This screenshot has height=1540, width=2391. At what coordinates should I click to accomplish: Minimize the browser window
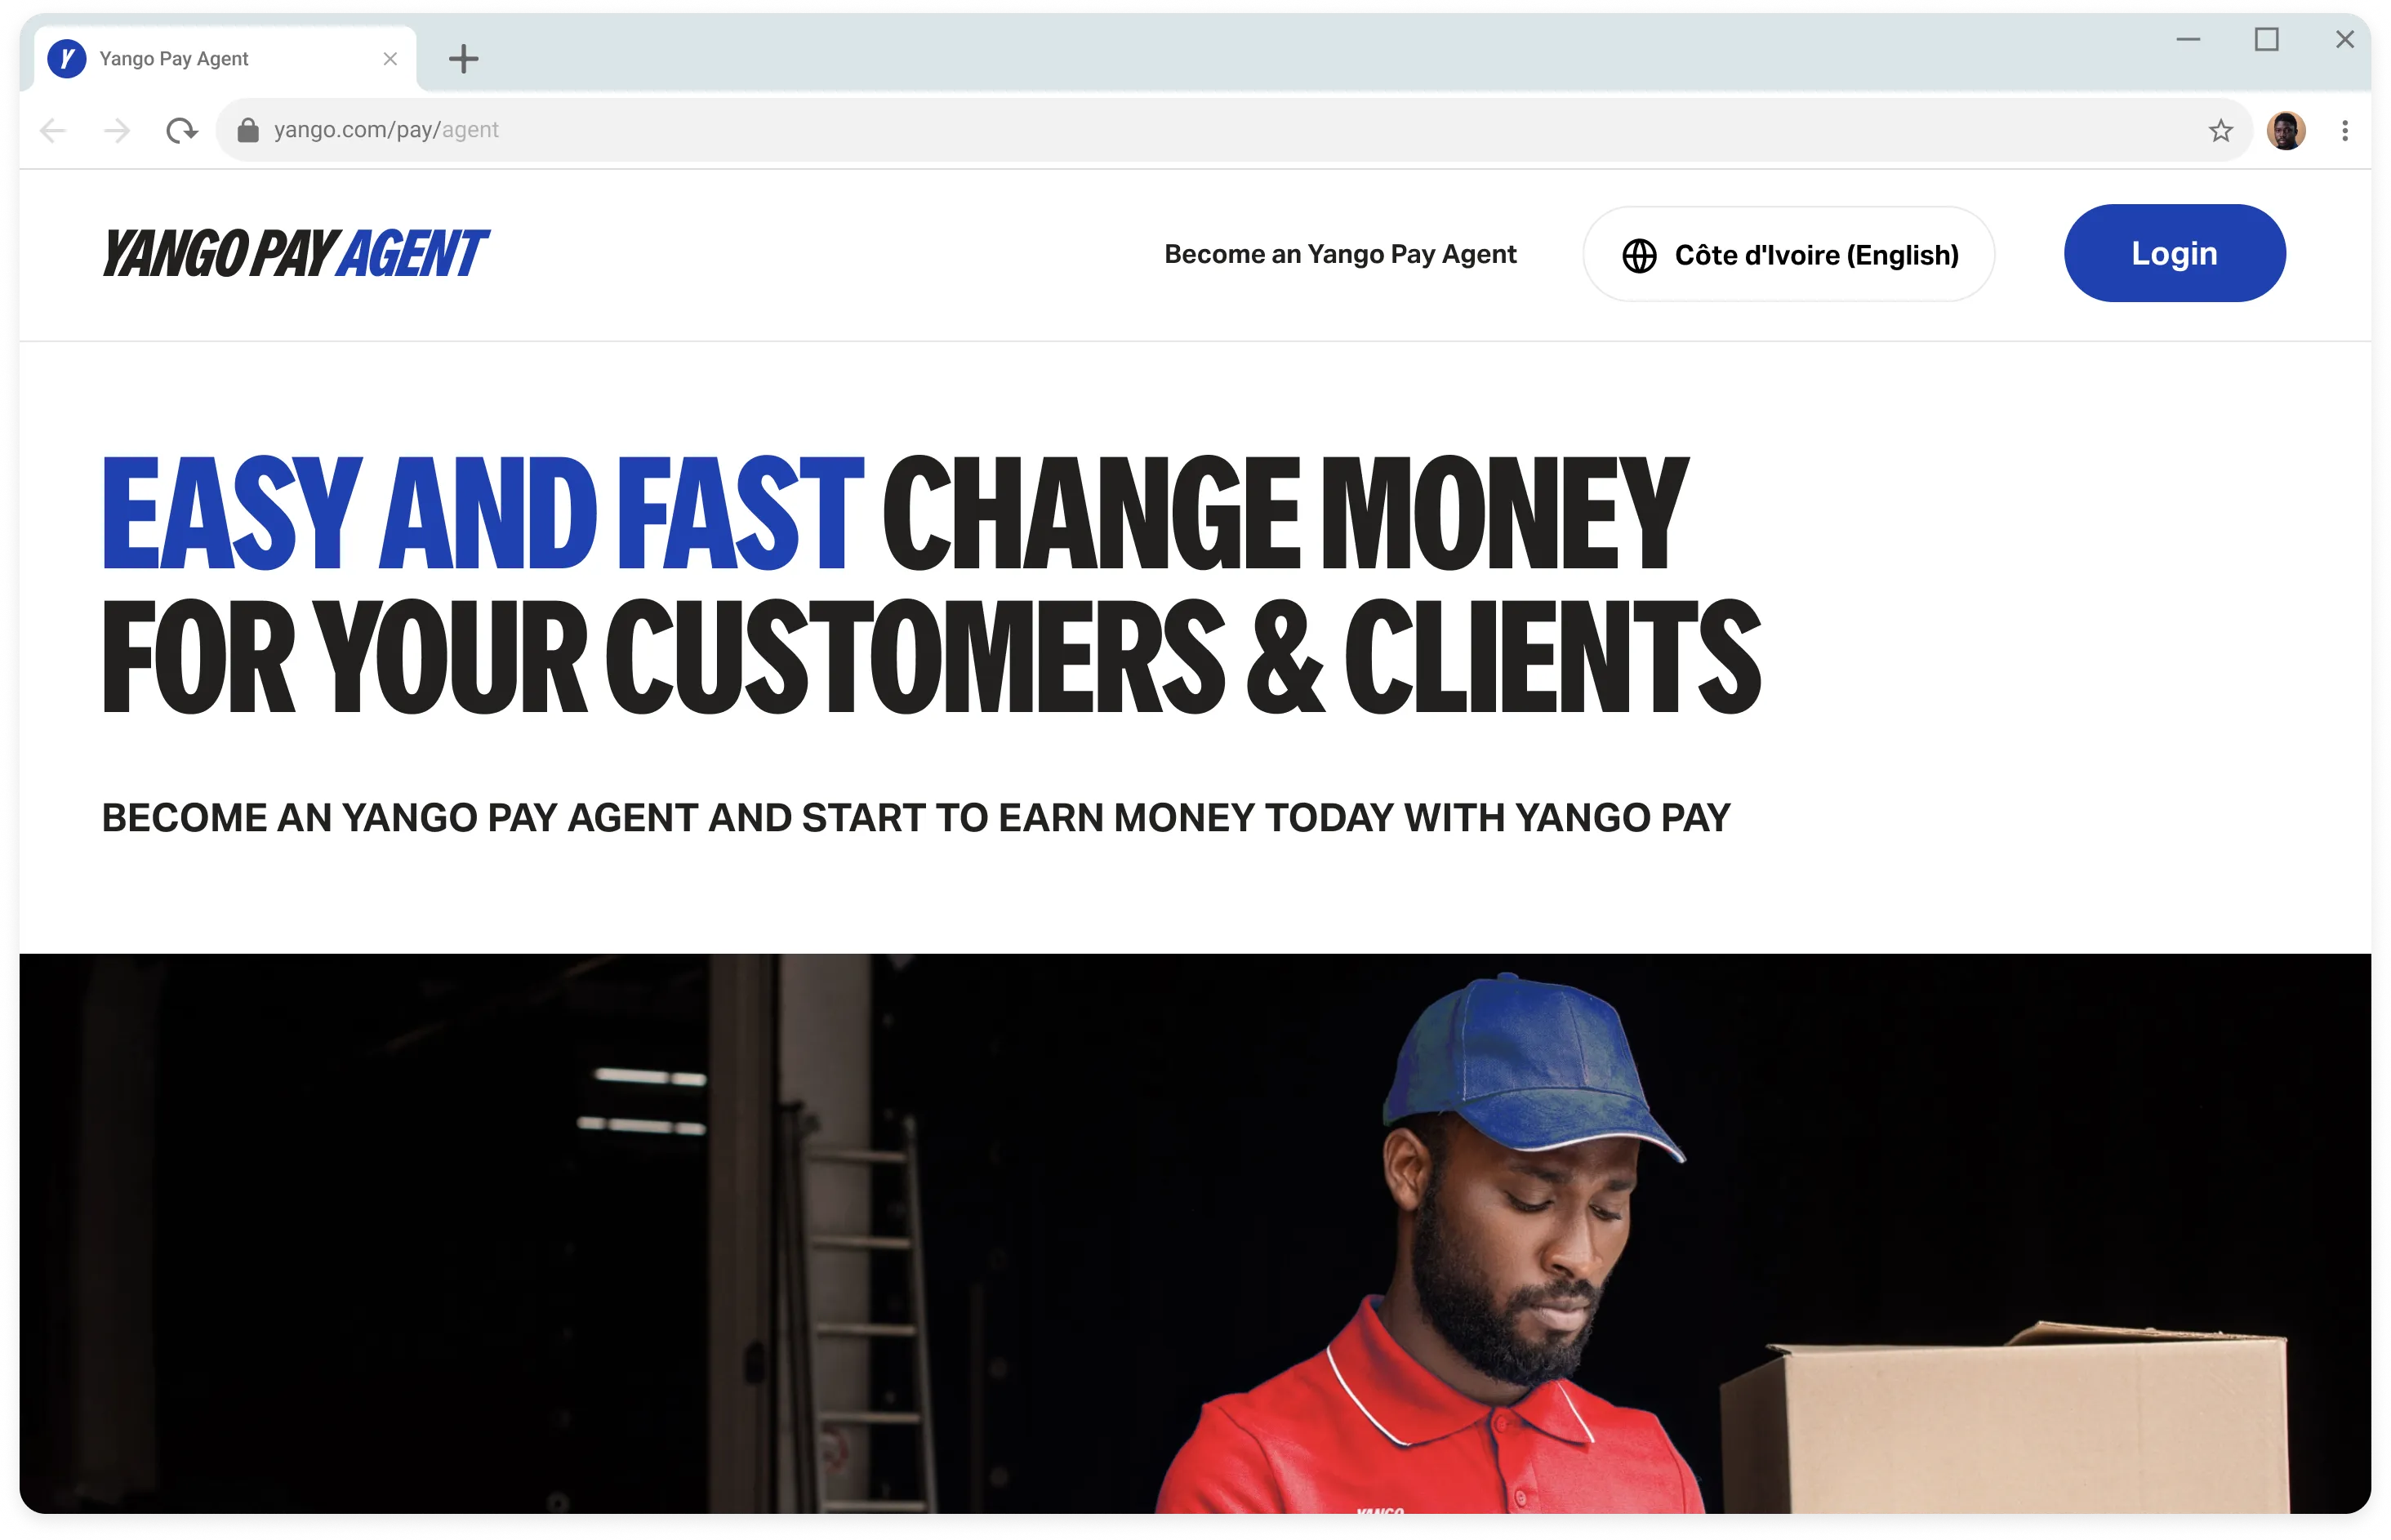[2188, 40]
